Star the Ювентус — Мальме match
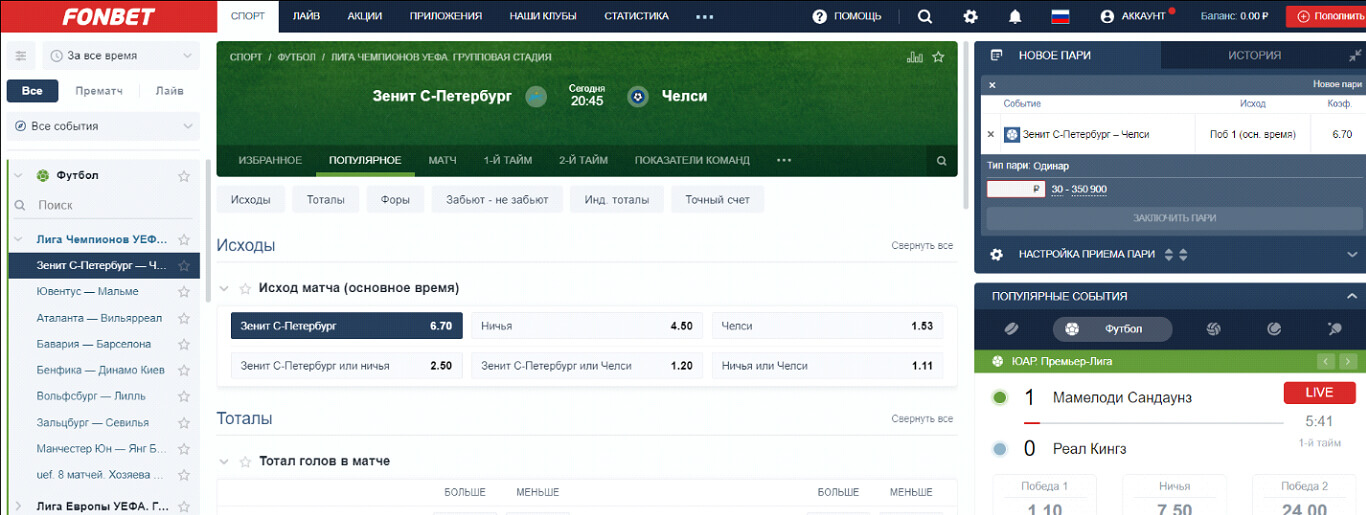 coord(184,292)
